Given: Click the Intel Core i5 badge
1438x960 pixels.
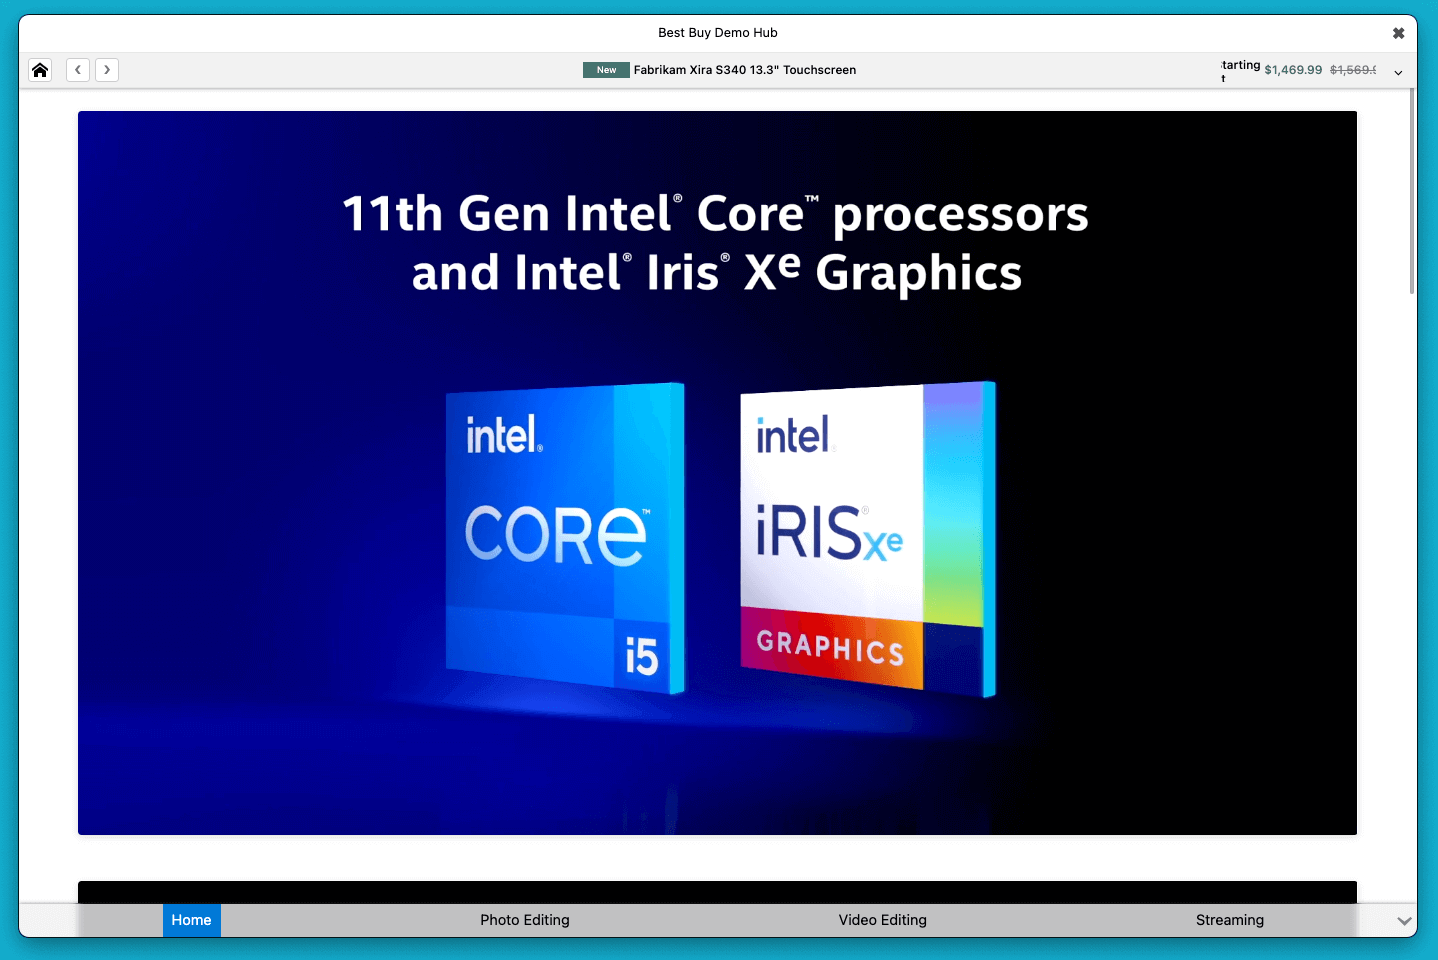Looking at the screenshot, I should [x=564, y=538].
